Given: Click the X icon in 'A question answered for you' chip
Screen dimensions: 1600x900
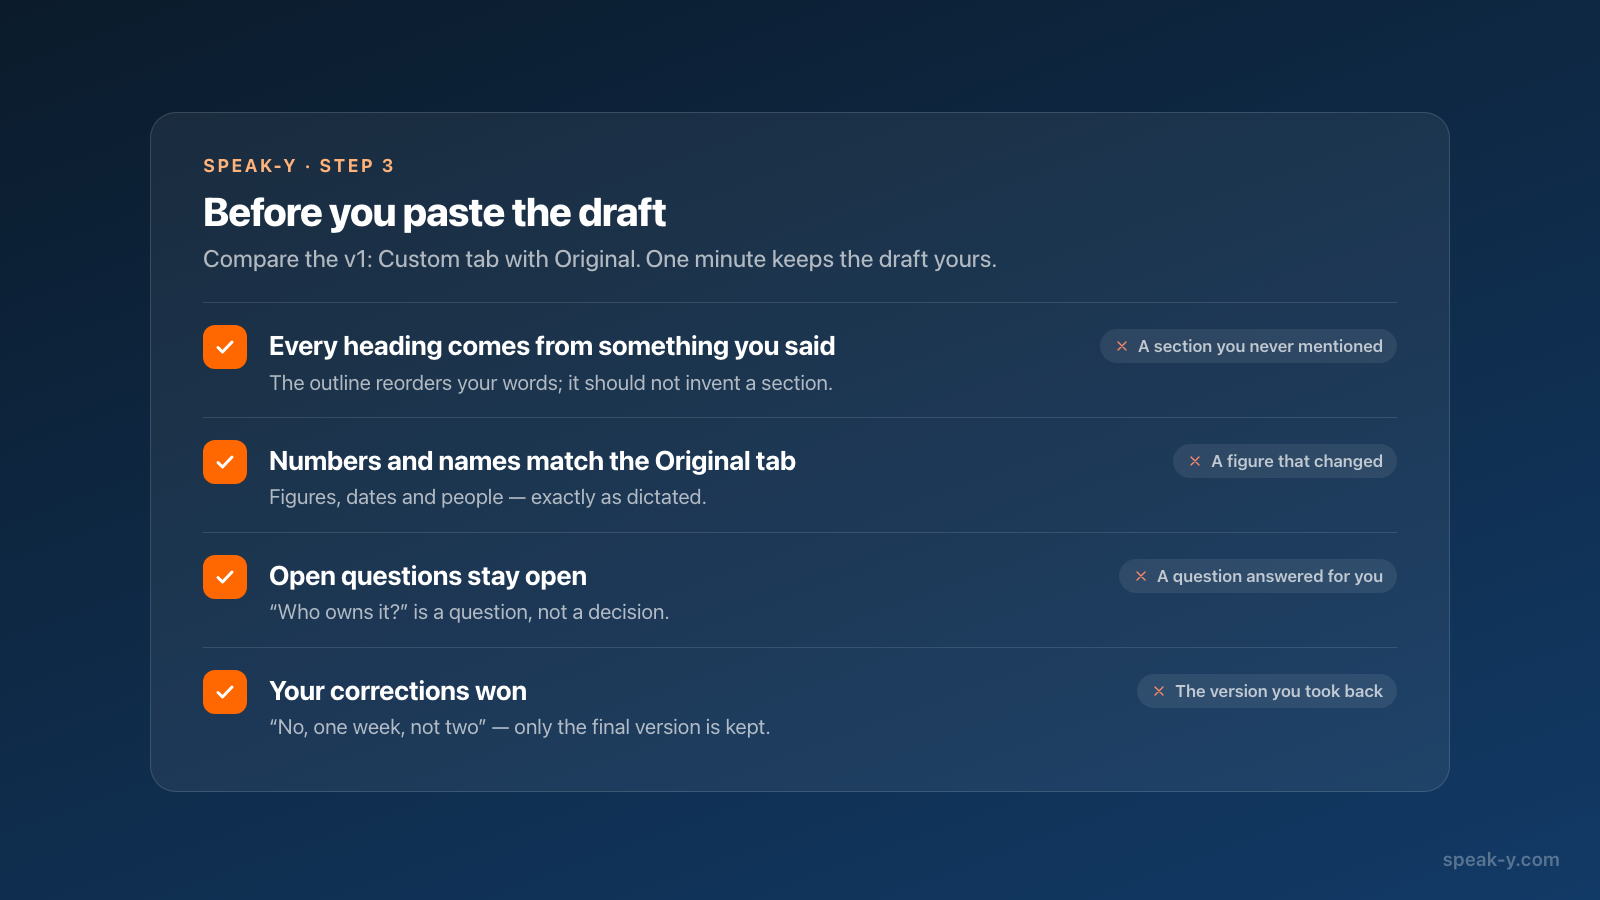Looking at the screenshot, I should point(1141,576).
